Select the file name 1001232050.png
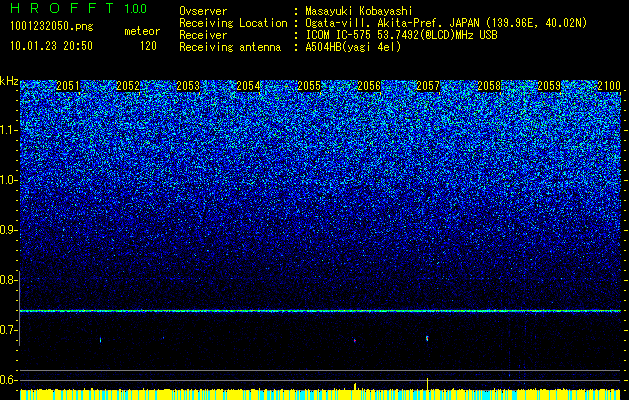Image resolution: width=629 pixels, height=400 pixels. tap(52, 27)
